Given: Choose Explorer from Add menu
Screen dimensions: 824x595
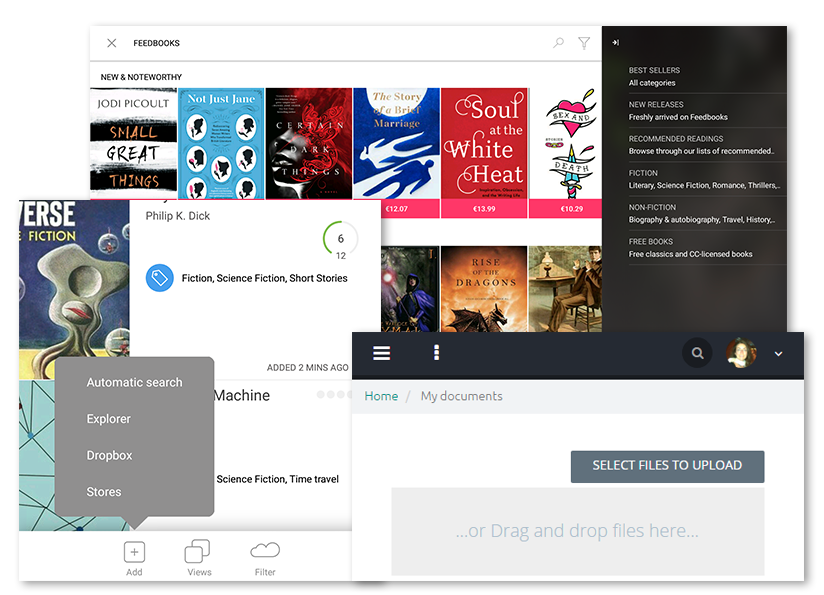Looking at the screenshot, I should click(x=109, y=419).
